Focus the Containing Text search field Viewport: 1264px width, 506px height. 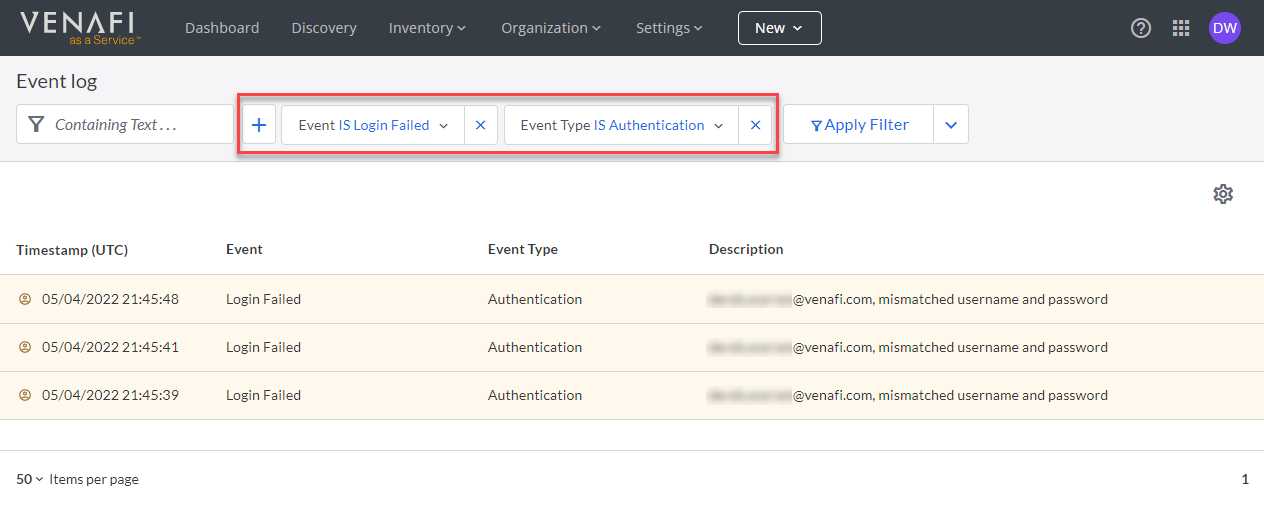pyautogui.click(x=125, y=125)
